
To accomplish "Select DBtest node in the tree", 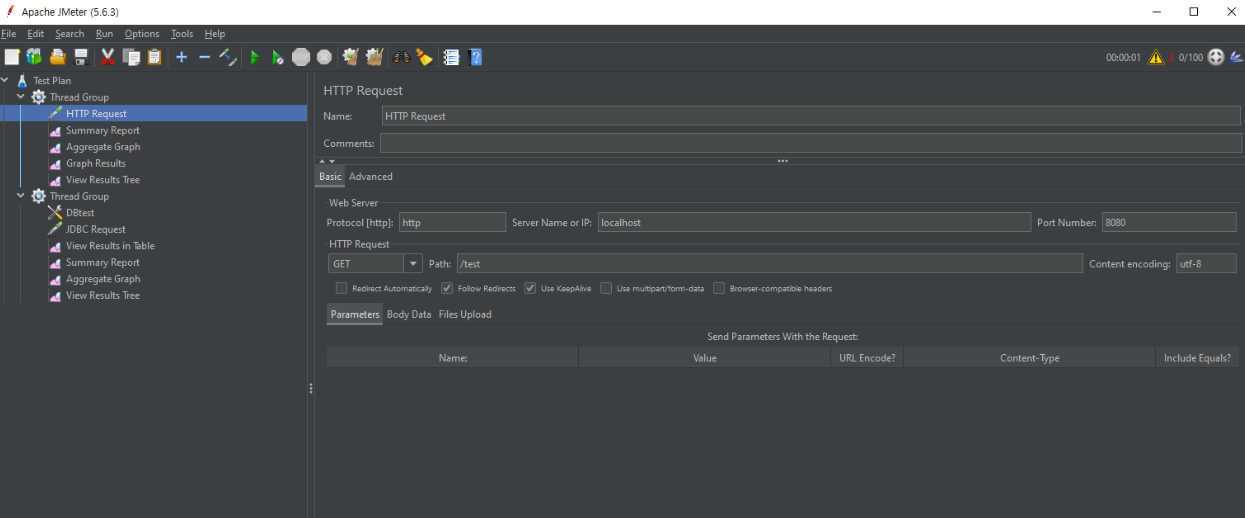I will click(80, 213).
